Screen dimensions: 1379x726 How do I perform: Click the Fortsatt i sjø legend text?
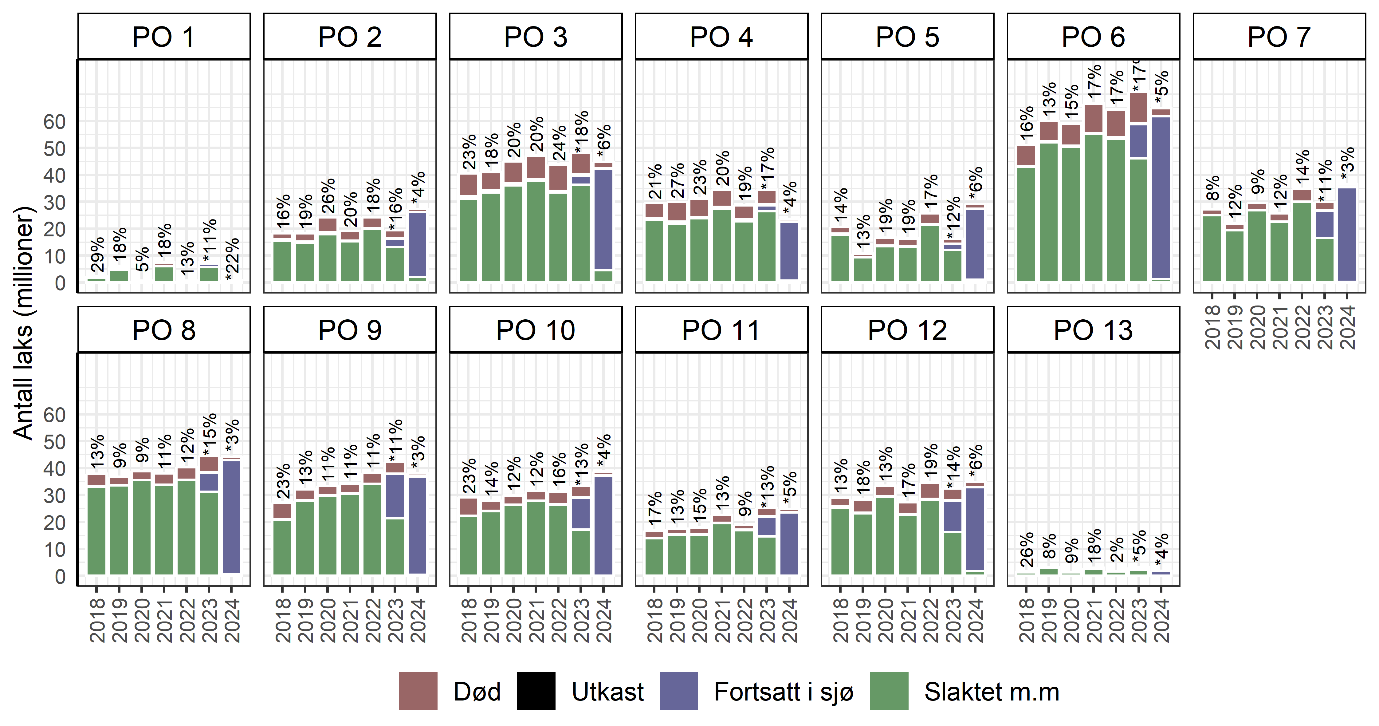pos(784,691)
